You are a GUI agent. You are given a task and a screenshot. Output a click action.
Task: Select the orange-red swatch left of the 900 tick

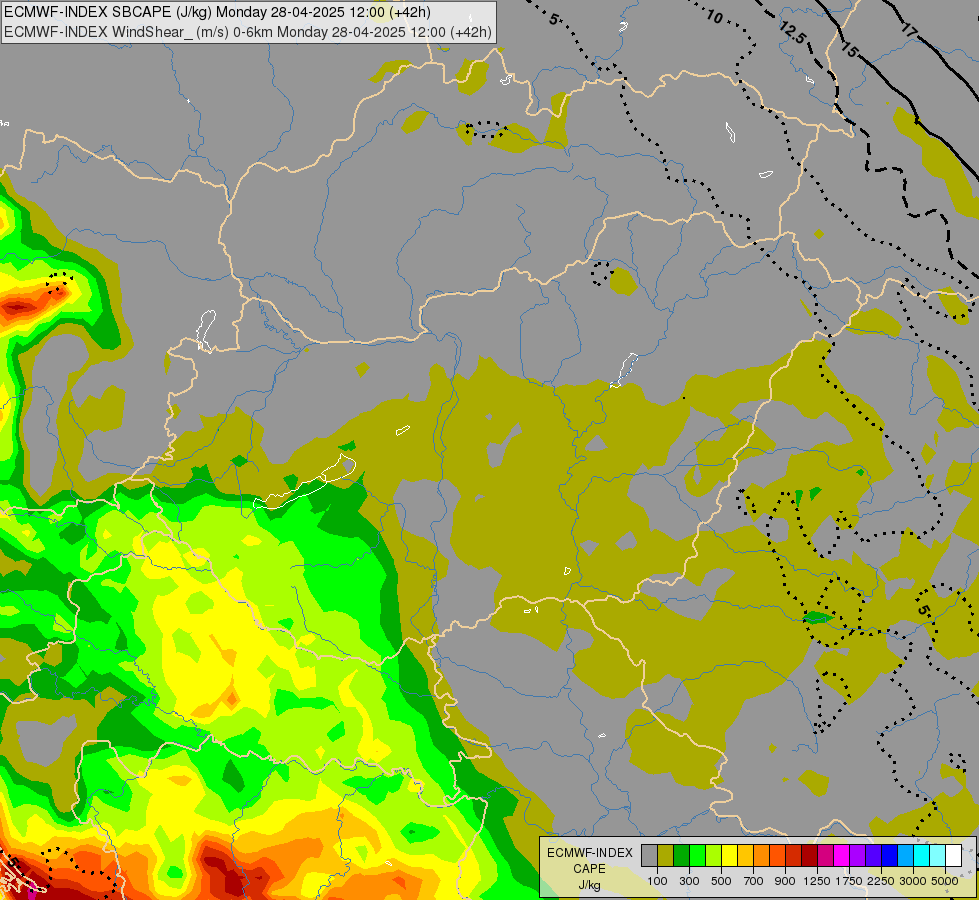click(x=777, y=856)
